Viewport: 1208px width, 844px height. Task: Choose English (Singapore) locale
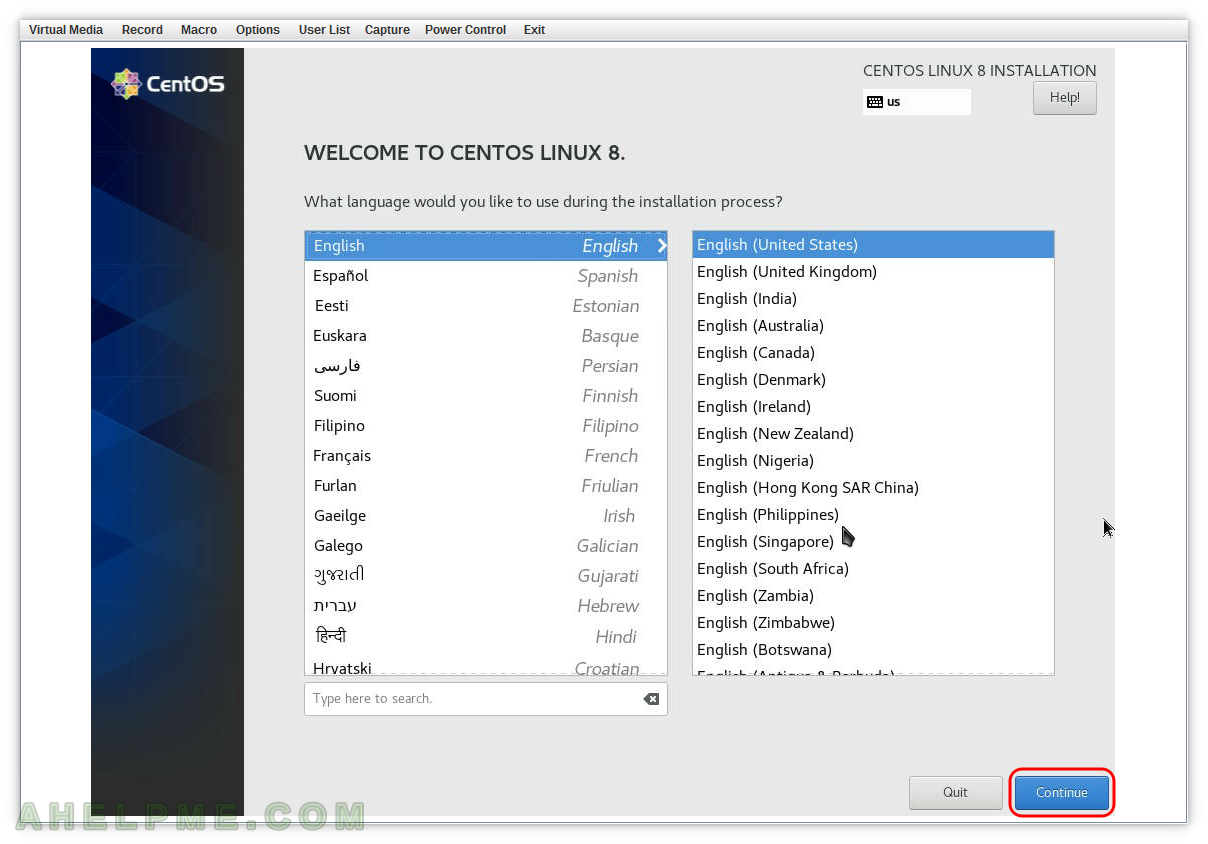[873, 542]
